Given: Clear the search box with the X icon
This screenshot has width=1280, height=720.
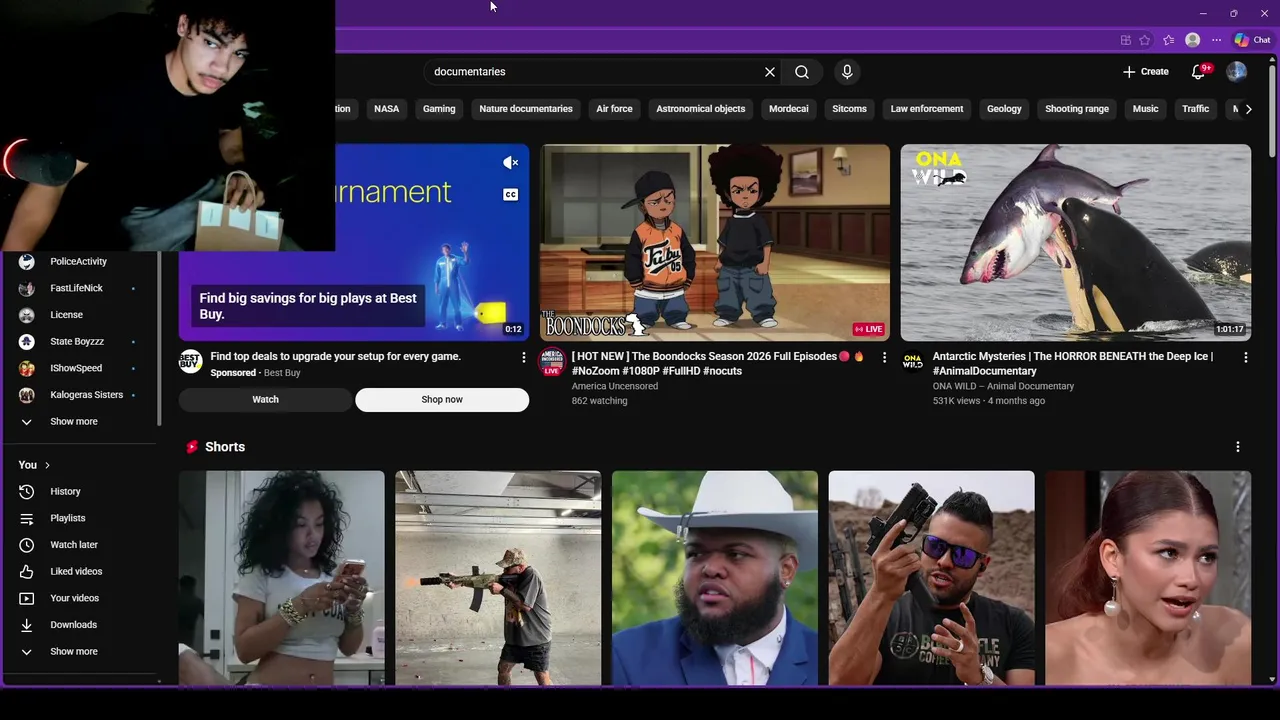Looking at the screenshot, I should click(x=770, y=72).
